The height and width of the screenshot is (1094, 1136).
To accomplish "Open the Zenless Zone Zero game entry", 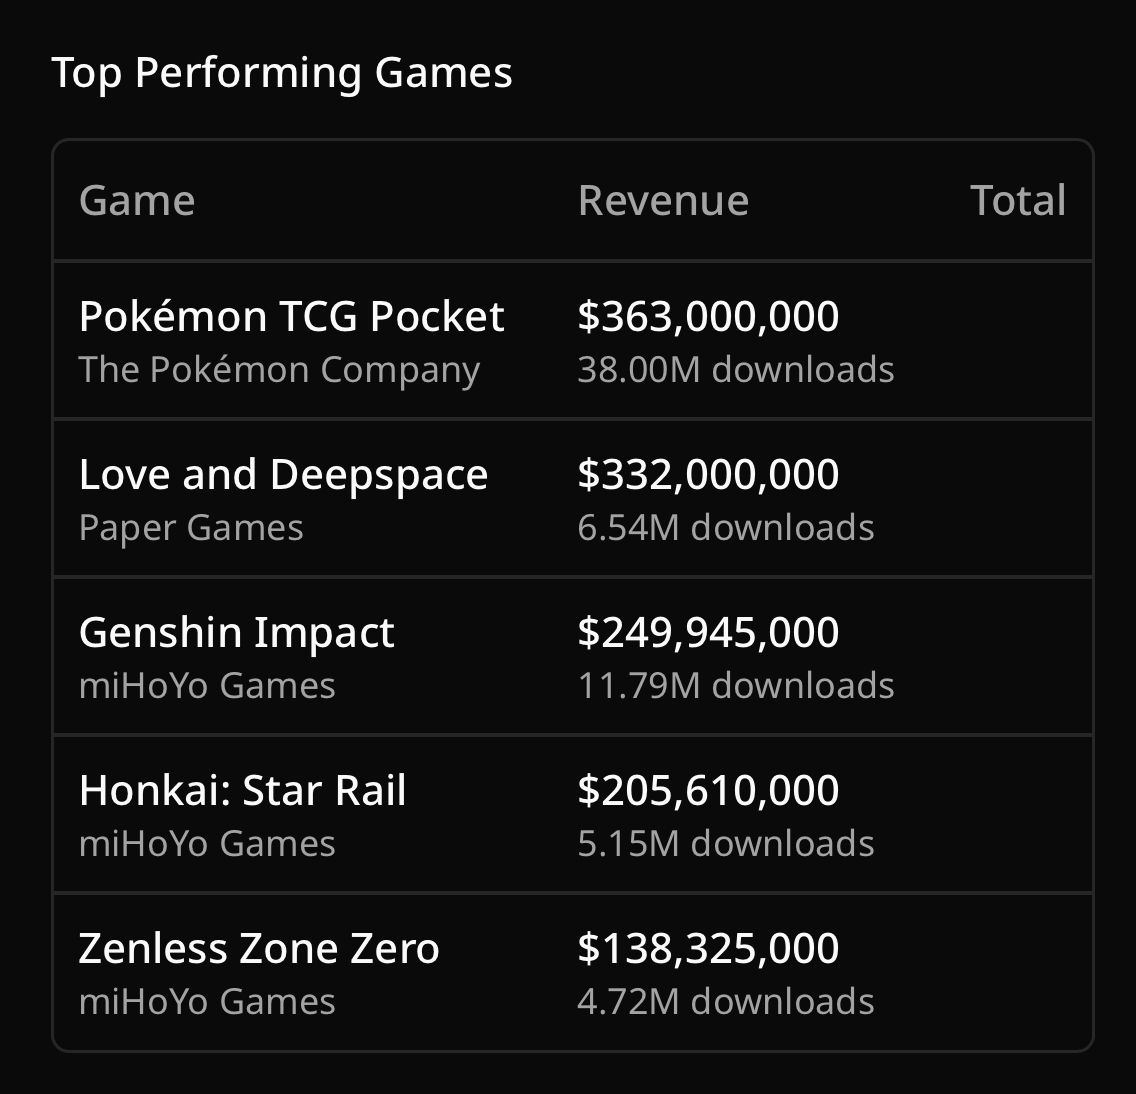I will (259, 949).
